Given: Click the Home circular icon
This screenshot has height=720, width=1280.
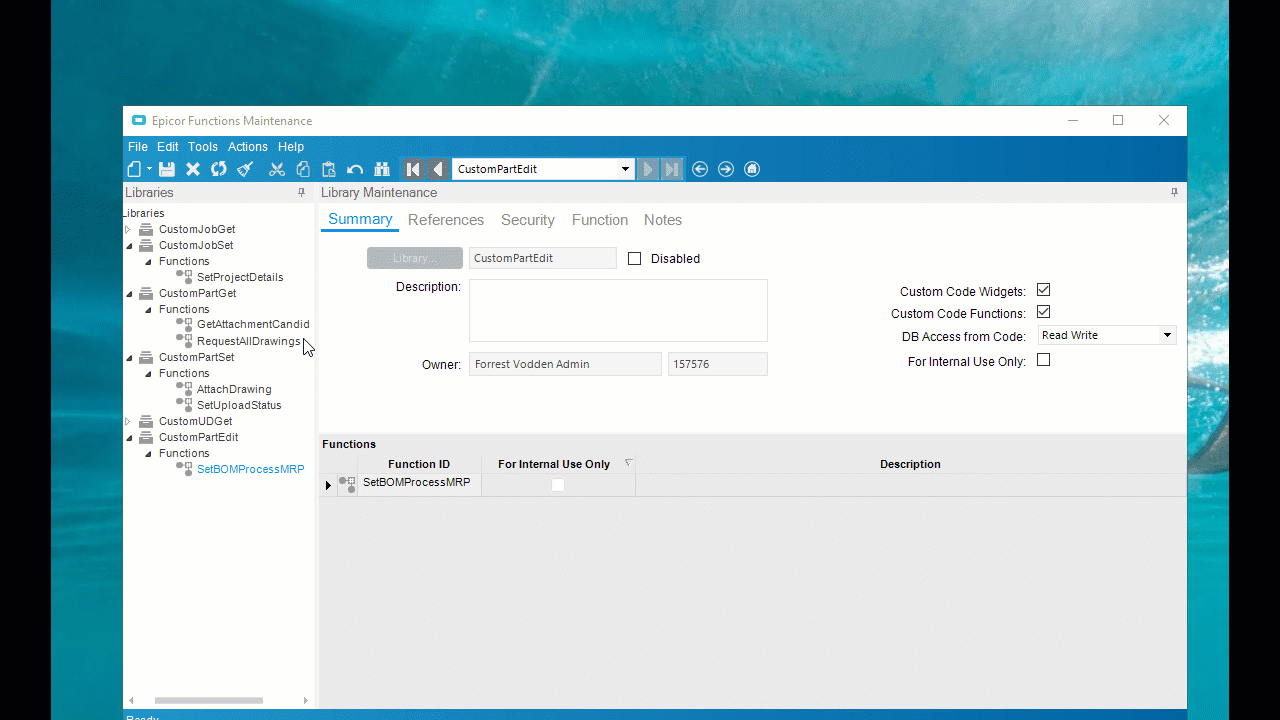Looking at the screenshot, I should click(752, 169).
